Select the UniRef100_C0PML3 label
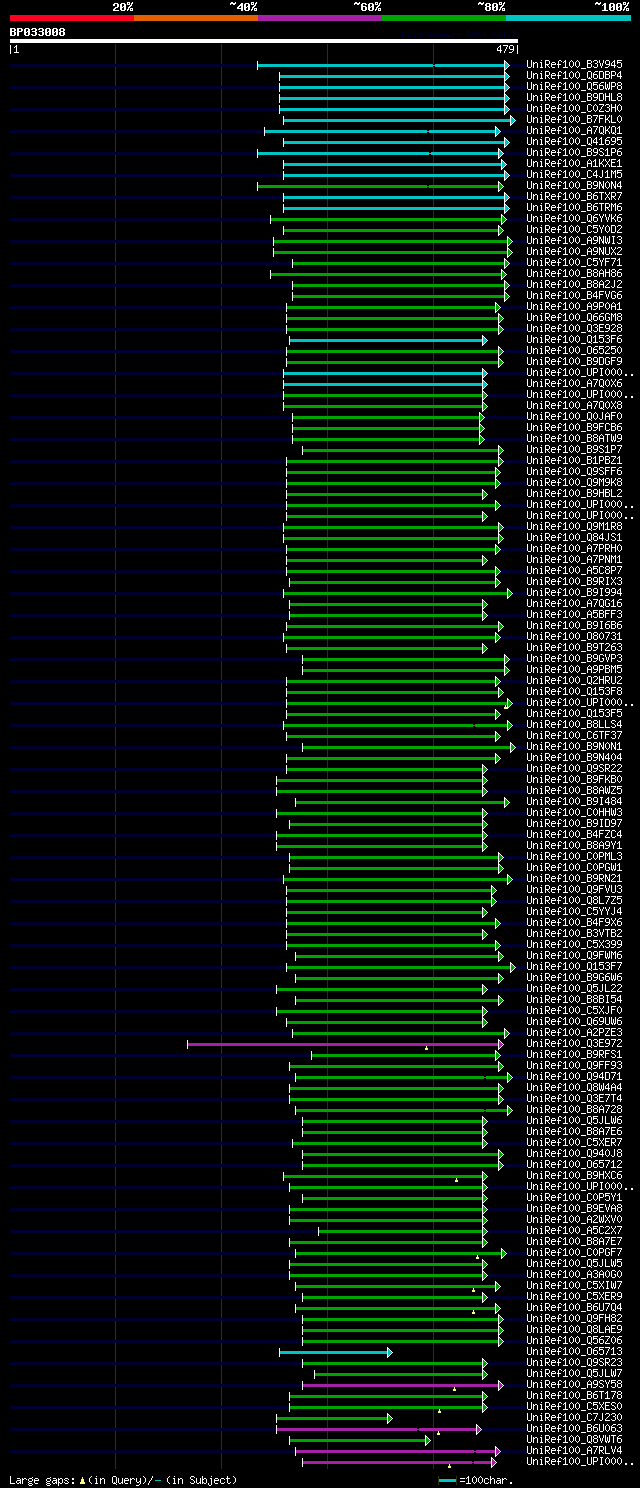 tap(574, 857)
